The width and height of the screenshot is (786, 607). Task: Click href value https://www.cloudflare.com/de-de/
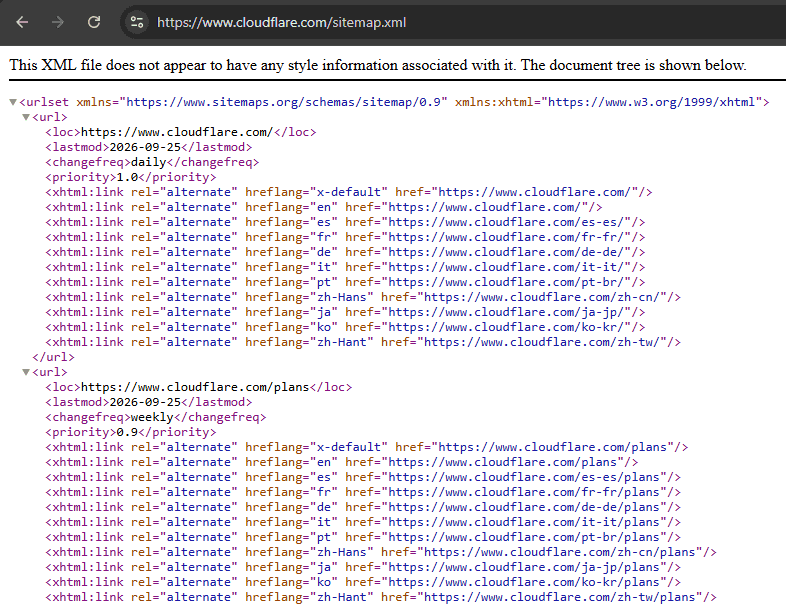(506, 253)
